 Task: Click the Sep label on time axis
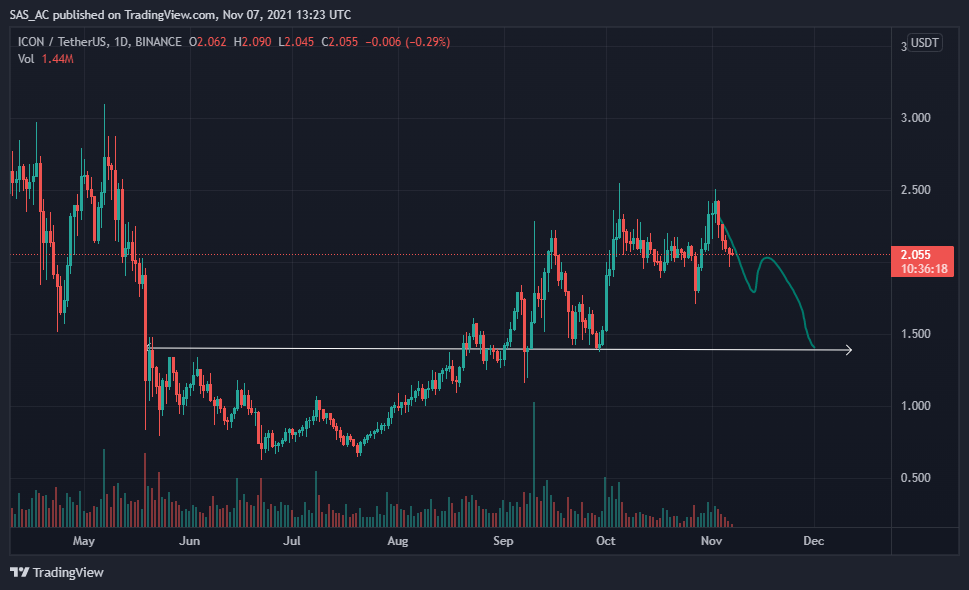coord(503,541)
